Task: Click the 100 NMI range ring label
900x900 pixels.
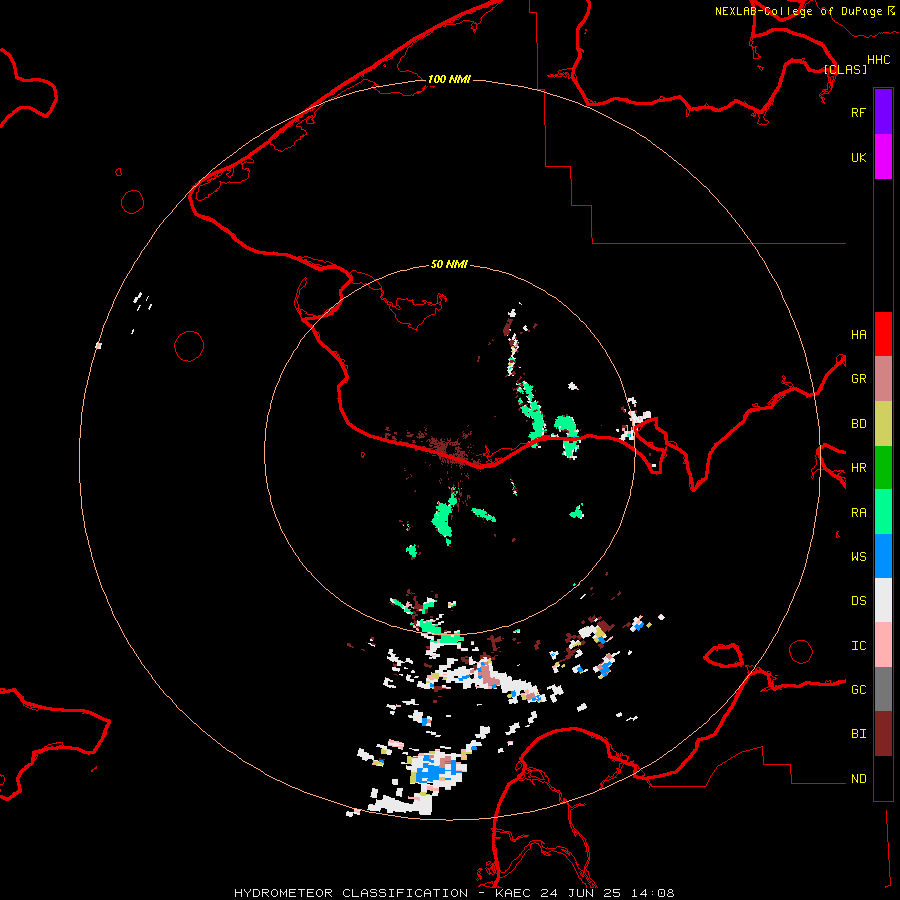Action: click(x=449, y=79)
